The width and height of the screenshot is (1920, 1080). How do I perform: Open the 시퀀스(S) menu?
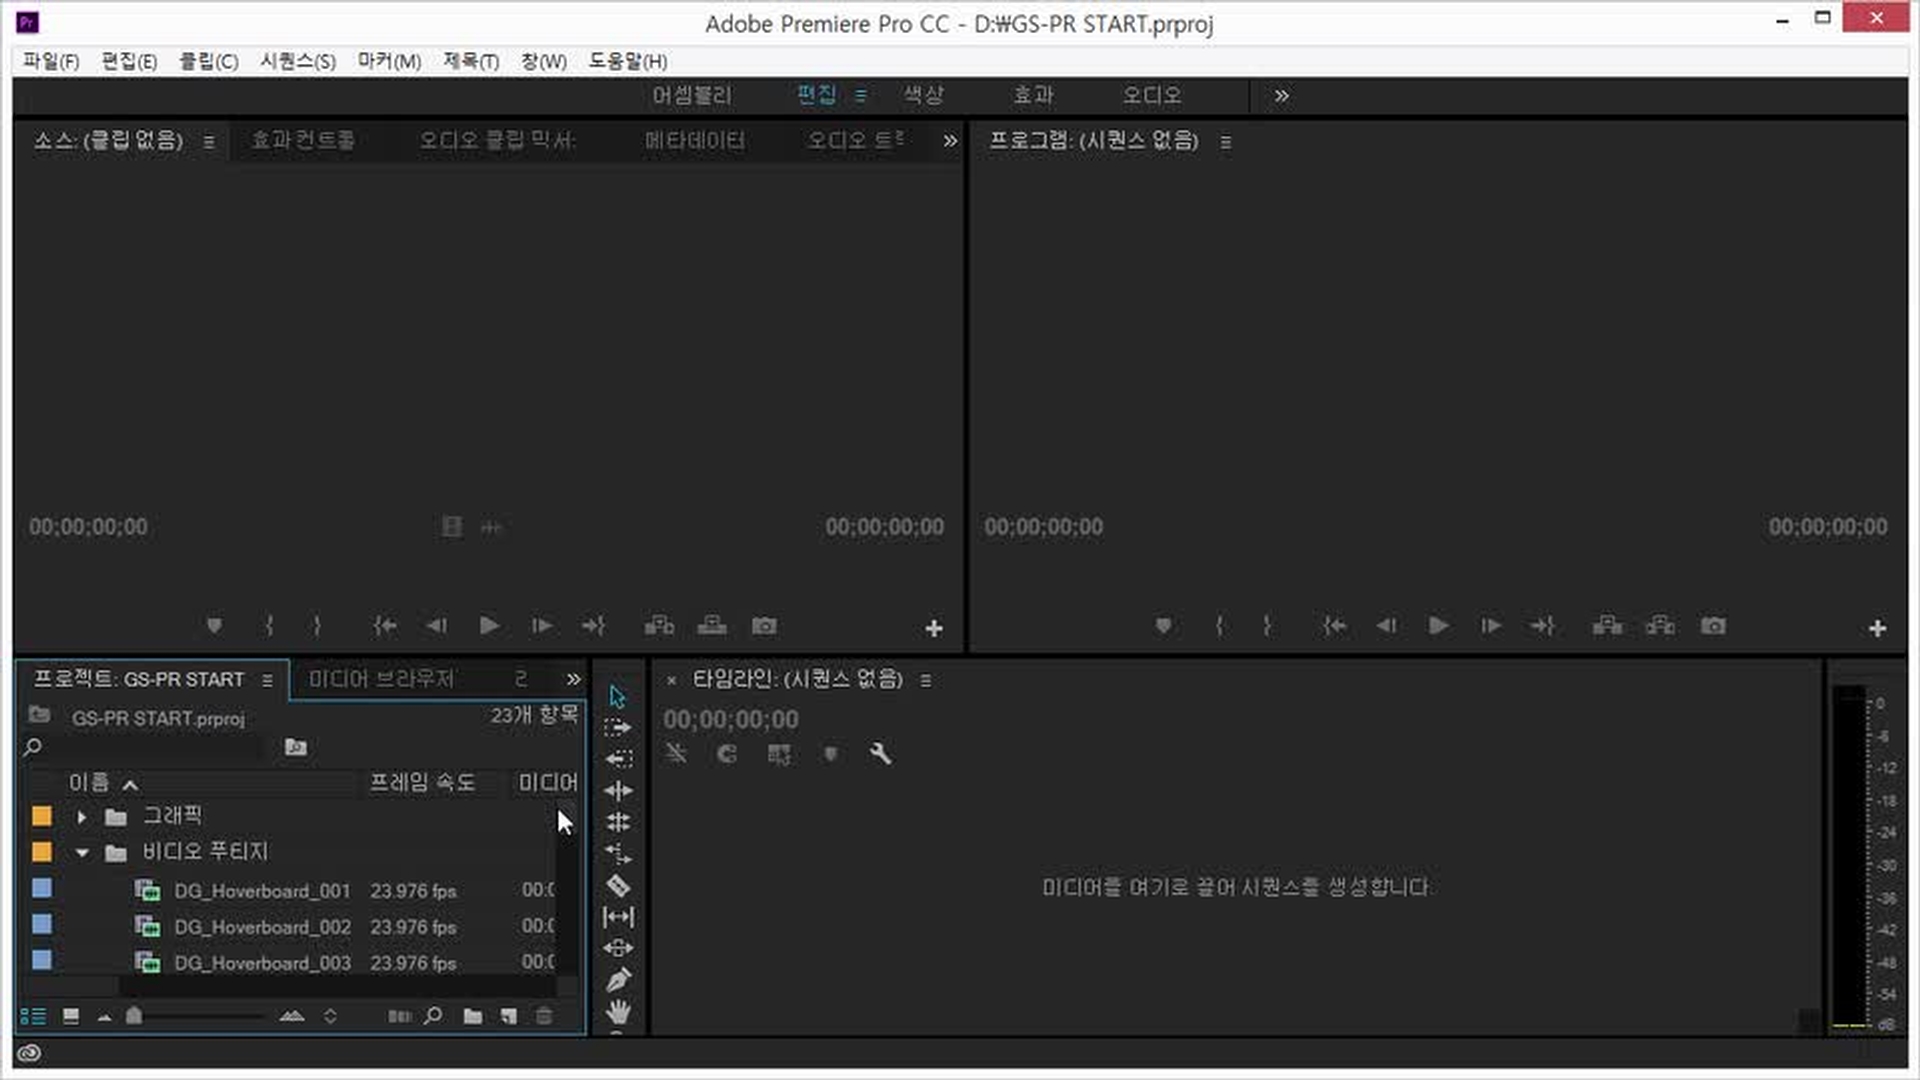[297, 61]
